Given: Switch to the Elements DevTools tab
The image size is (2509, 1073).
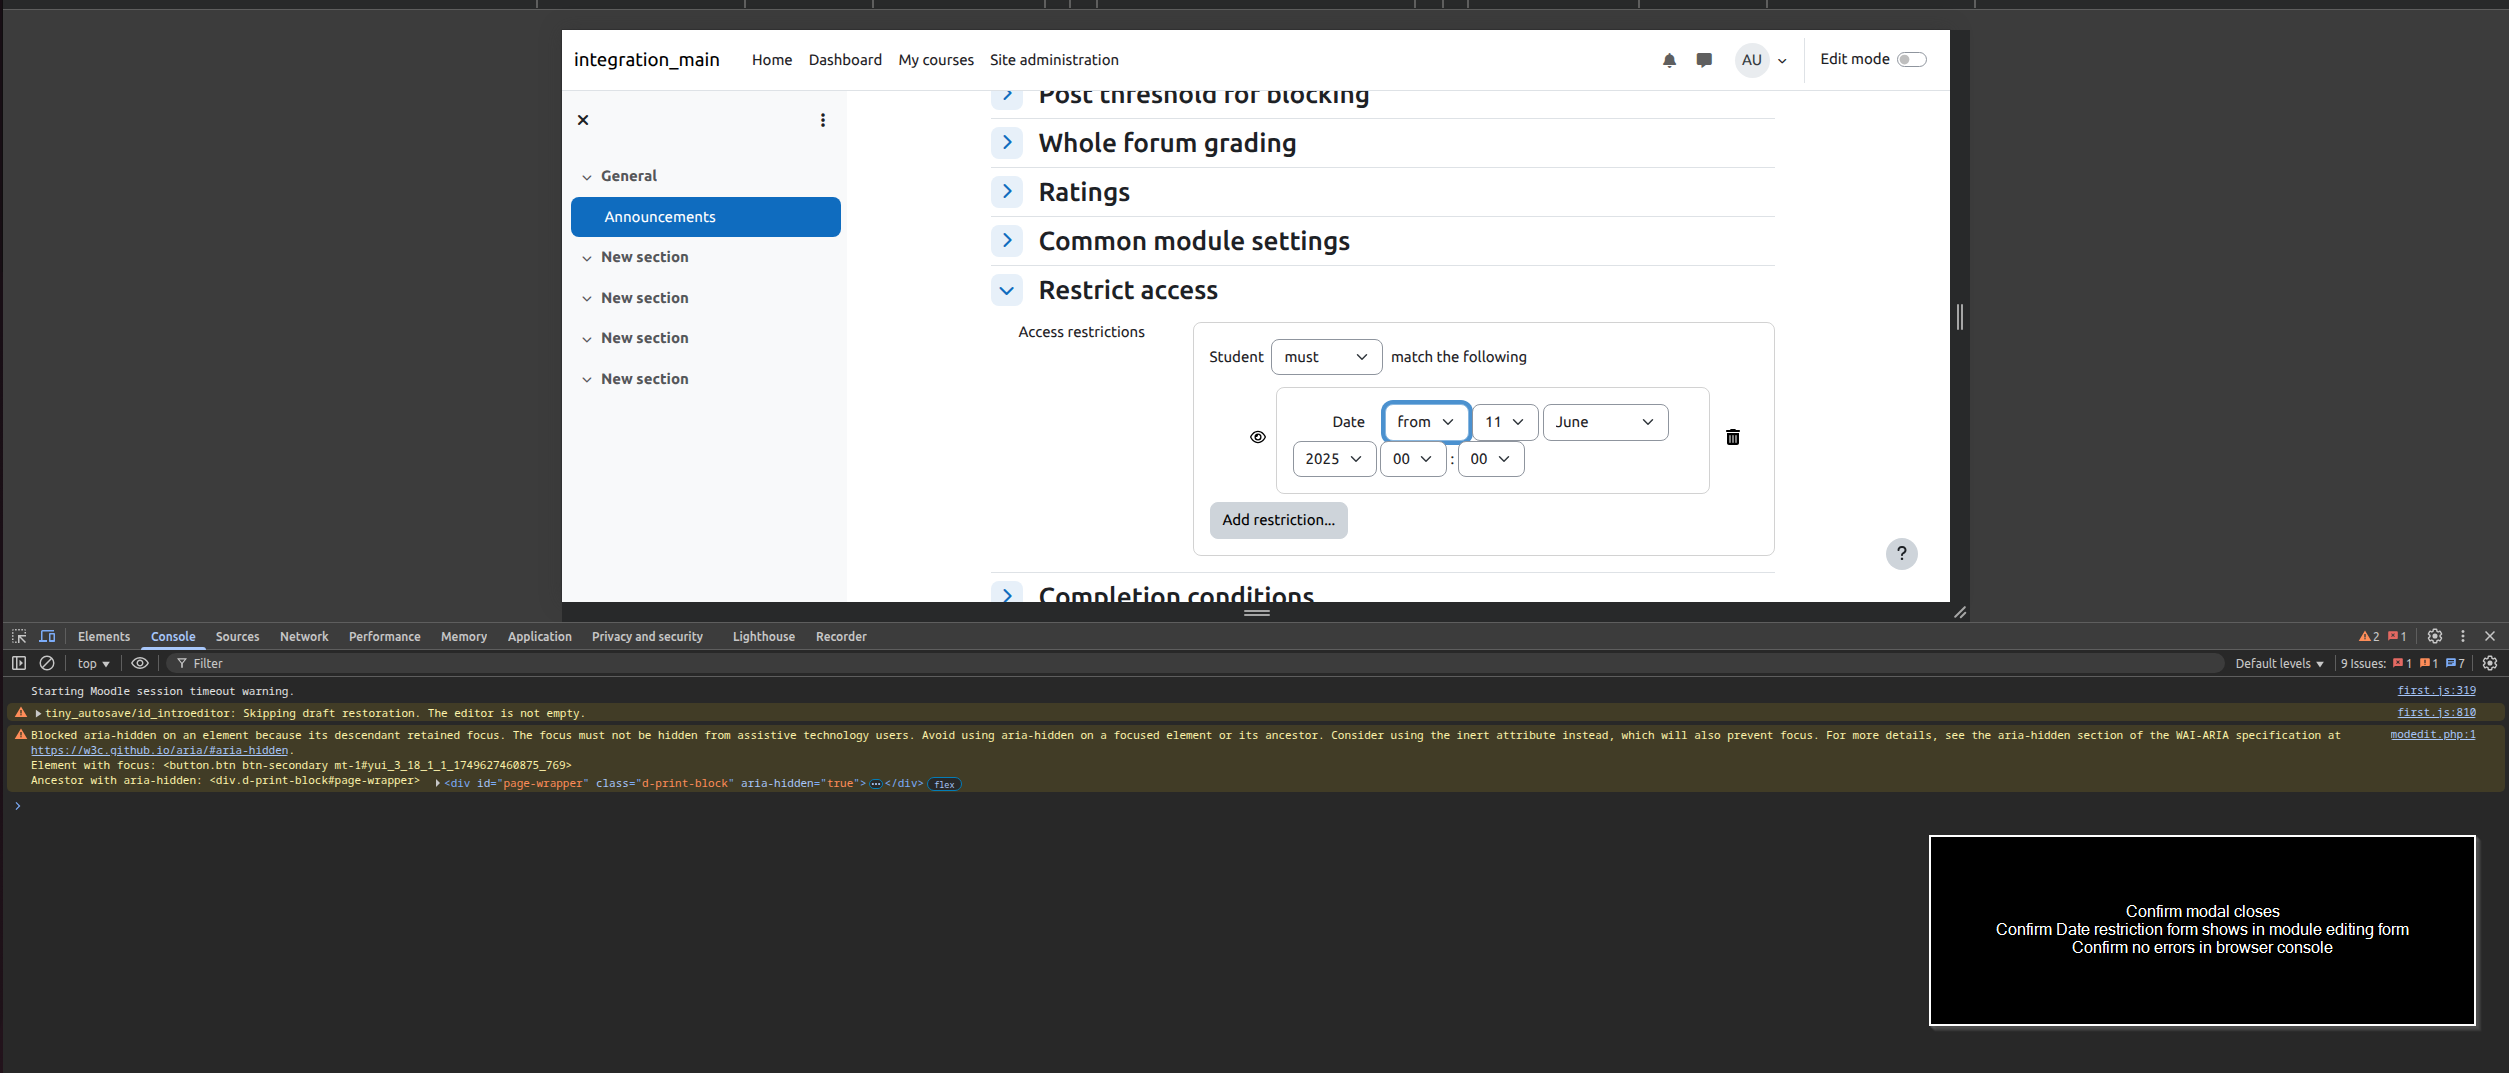Looking at the screenshot, I should pos(104,636).
